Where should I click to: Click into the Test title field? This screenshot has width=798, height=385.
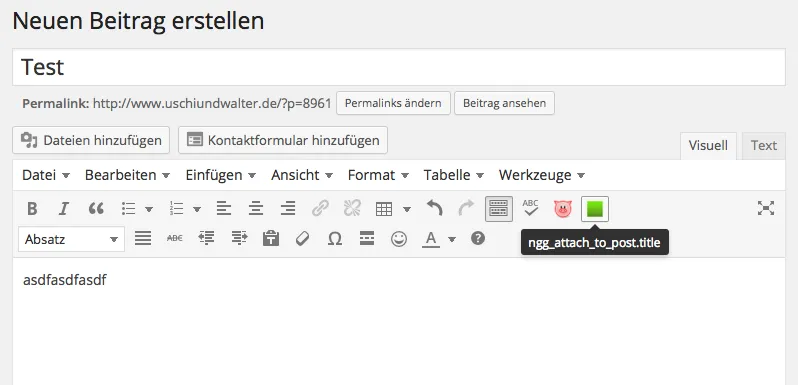point(399,67)
